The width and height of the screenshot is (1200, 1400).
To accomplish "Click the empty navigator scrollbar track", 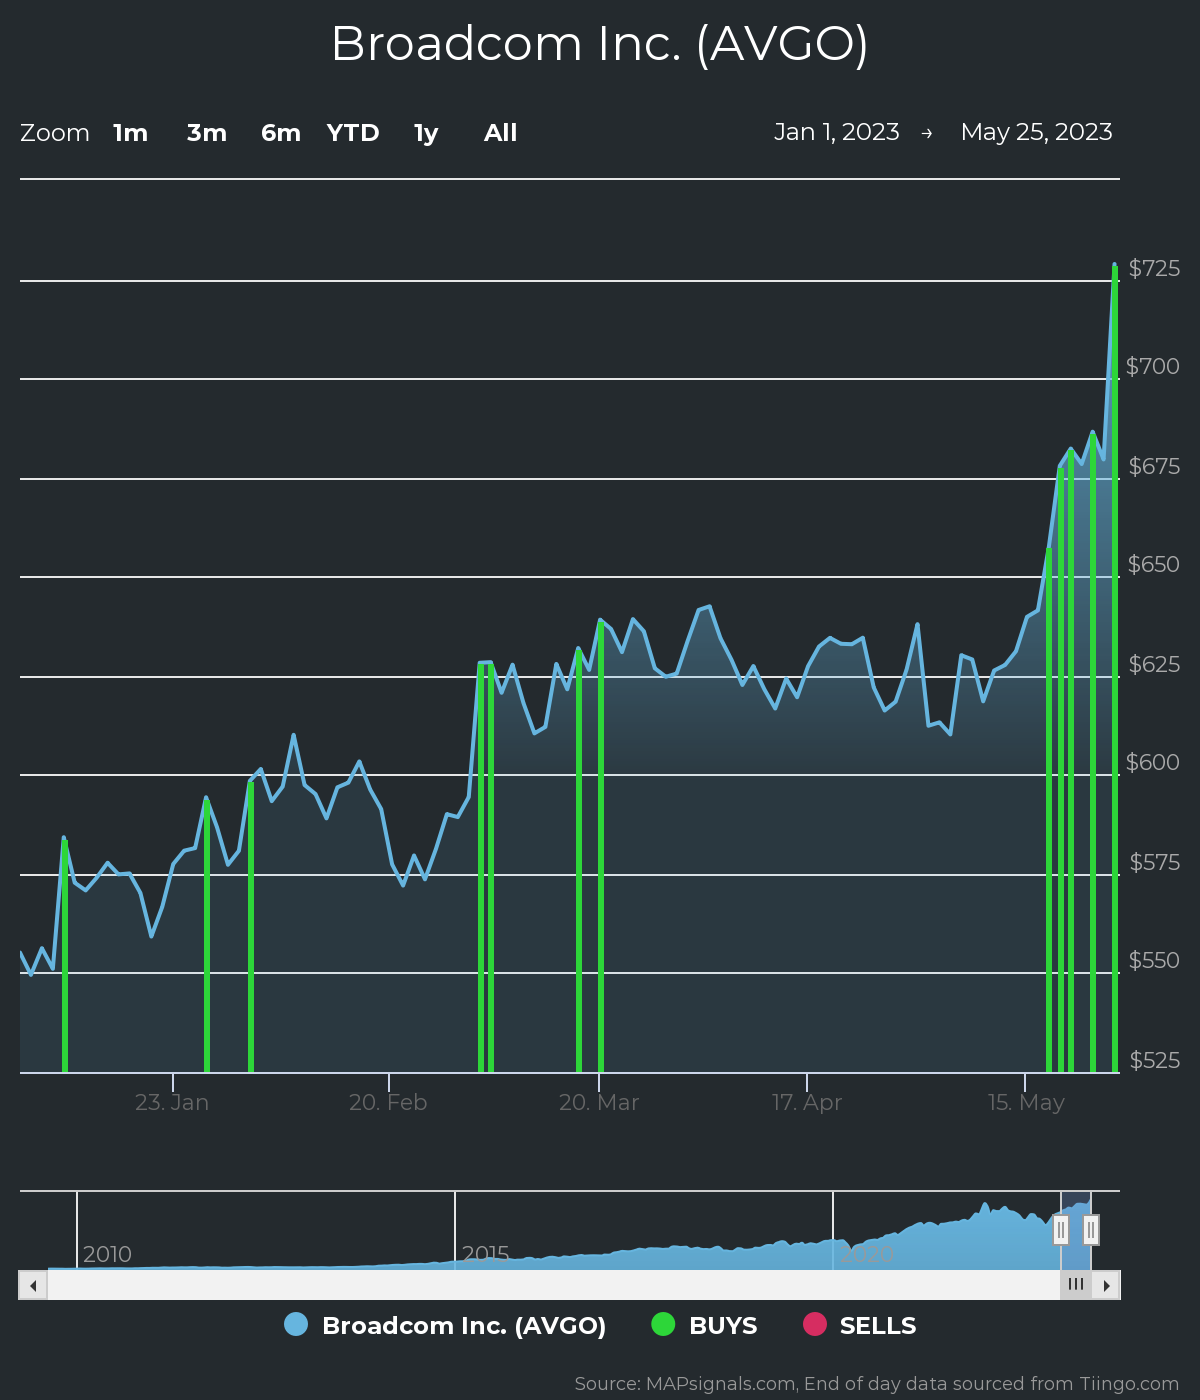I will 554,1285.
